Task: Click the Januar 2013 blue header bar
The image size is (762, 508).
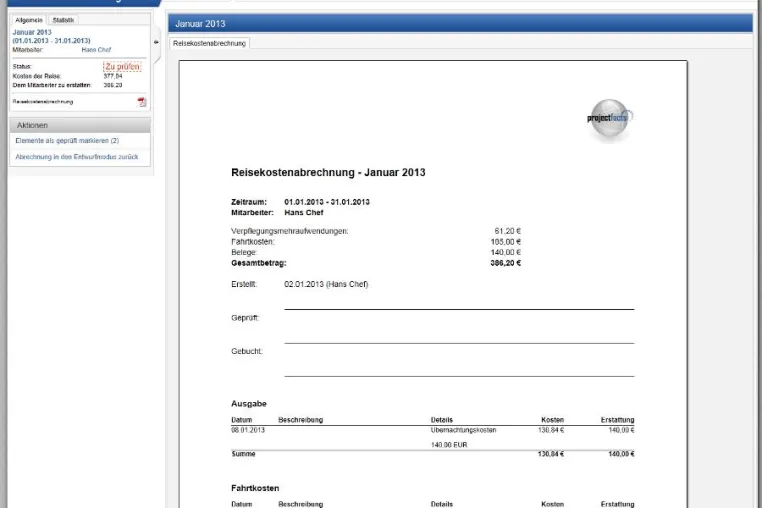Action: click(460, 23)
